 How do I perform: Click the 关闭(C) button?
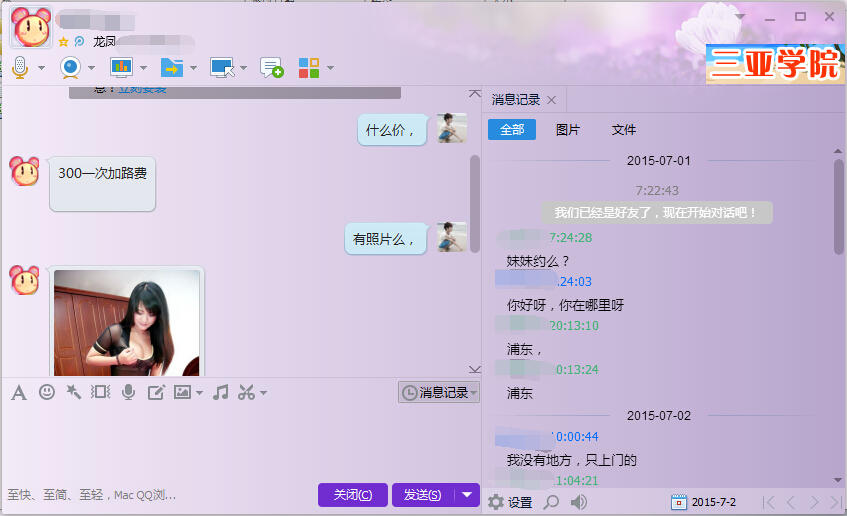point(353,495)
